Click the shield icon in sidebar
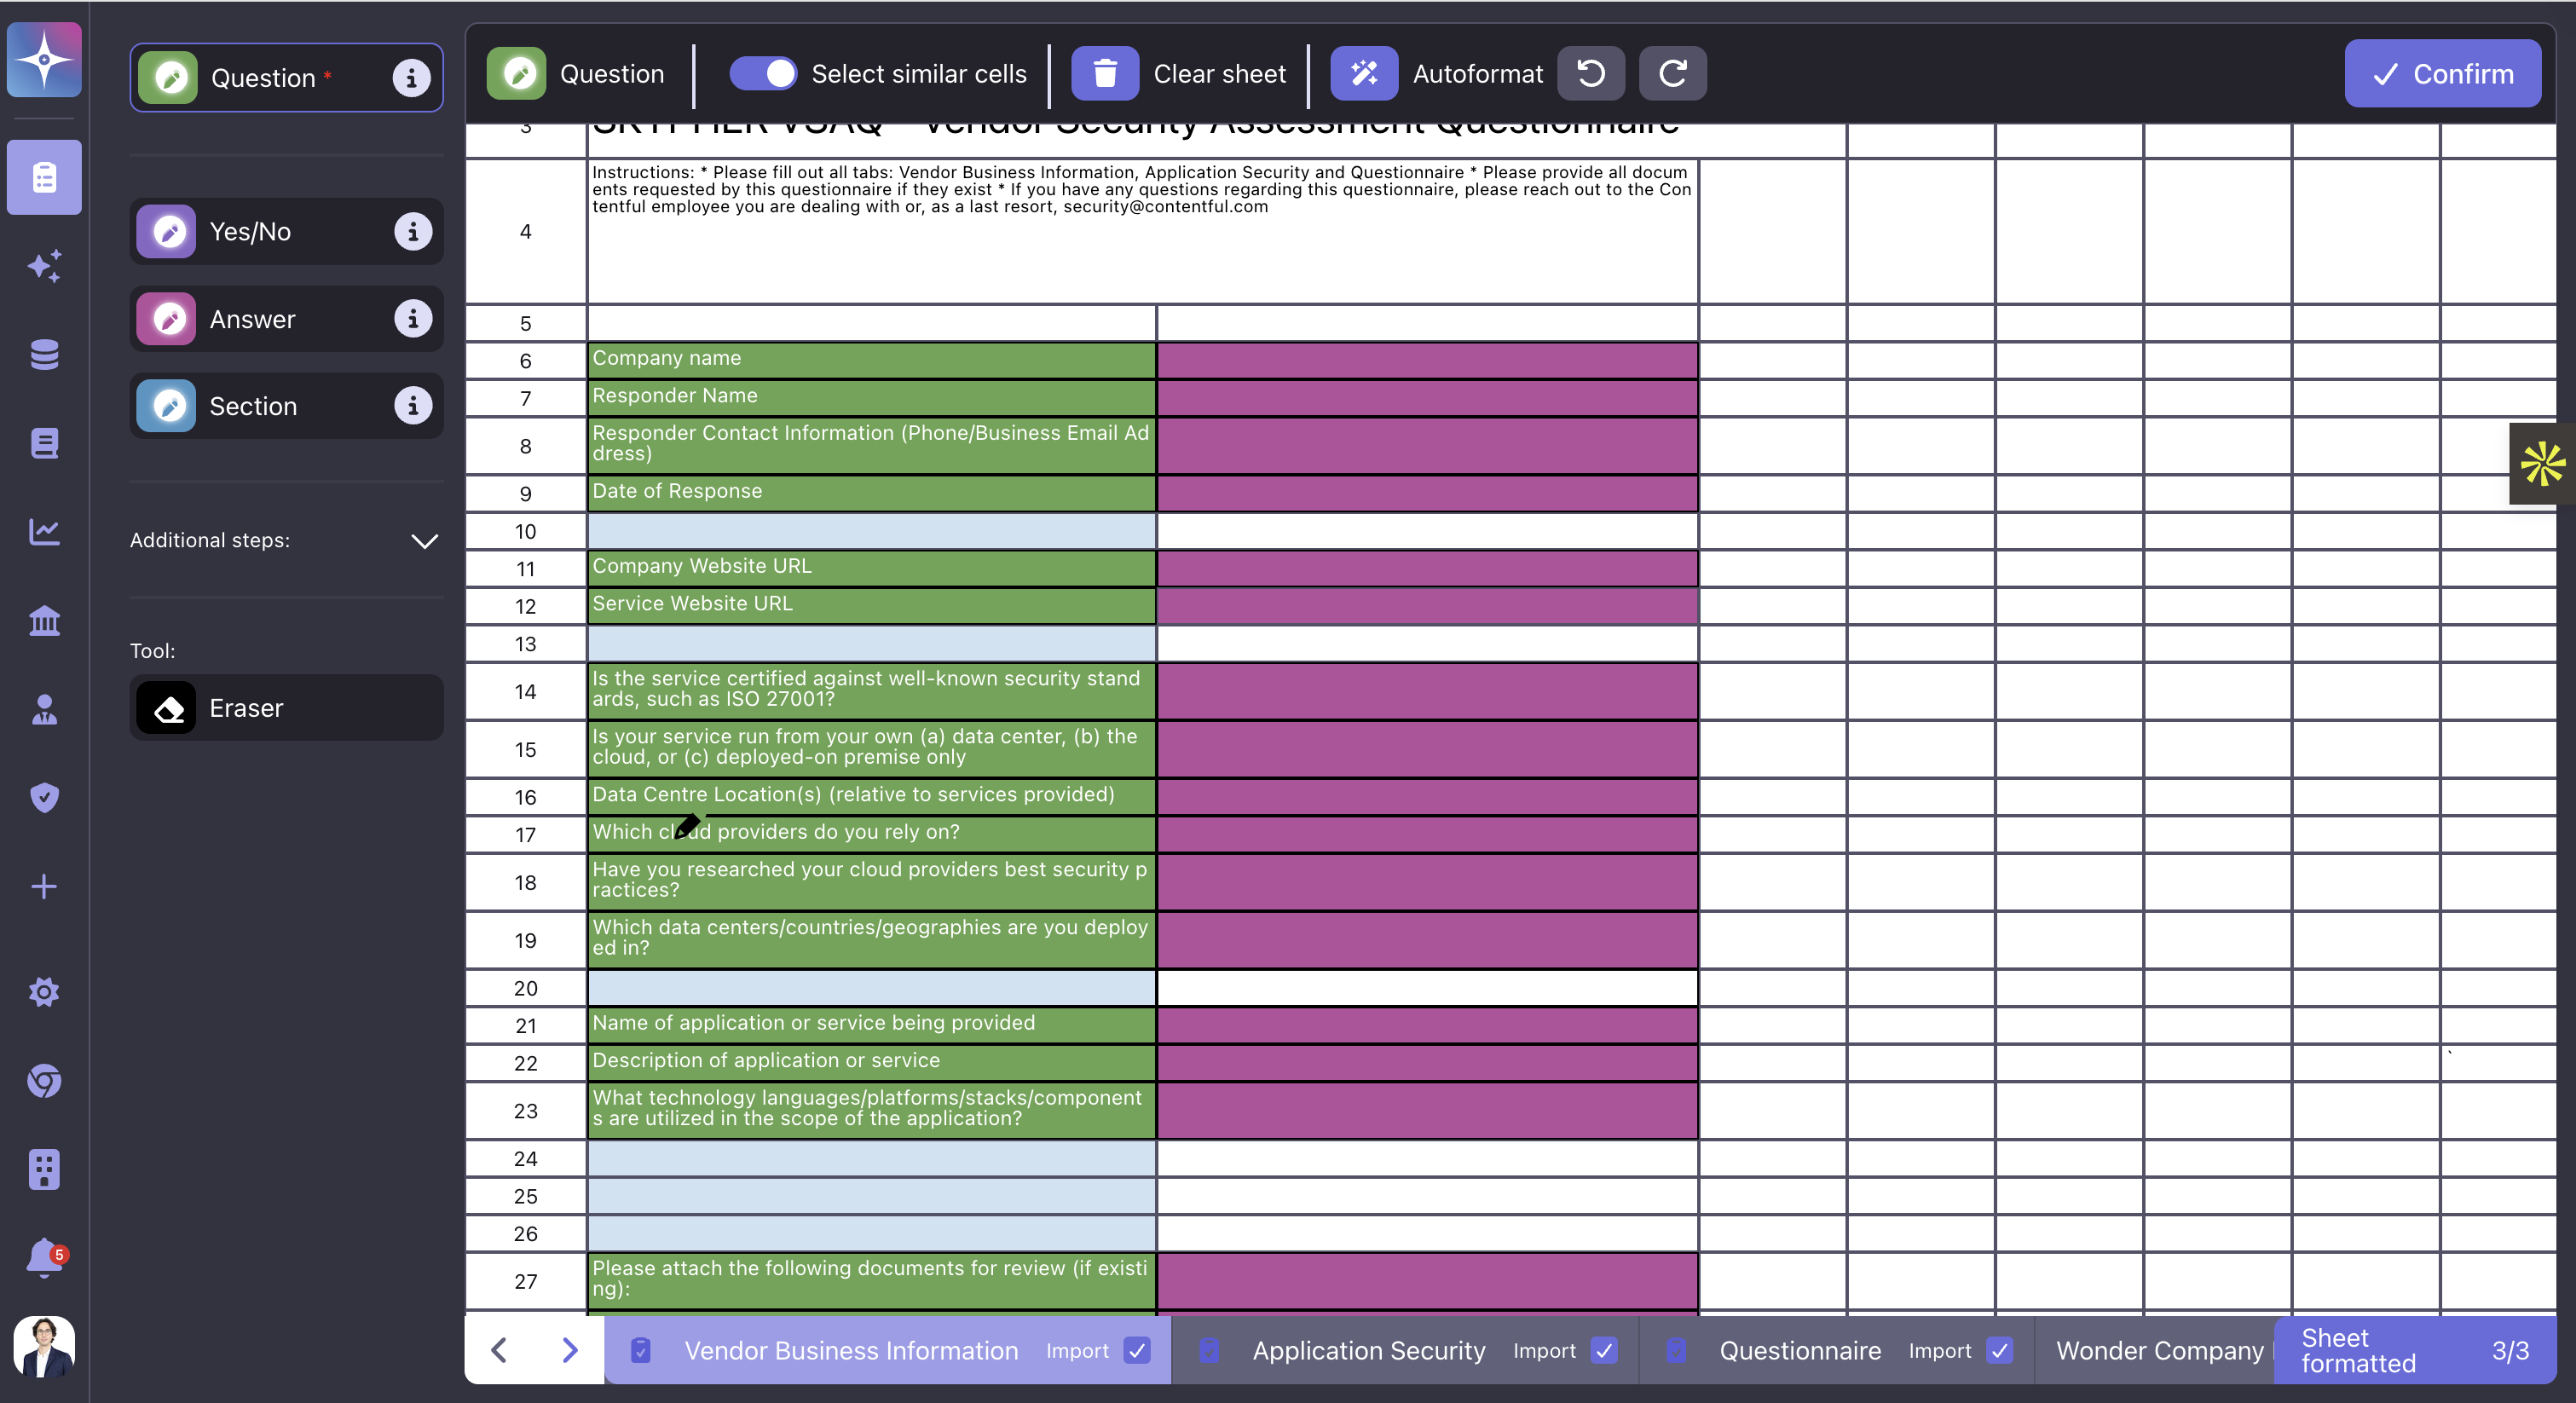The width and height of the screenshot is (2576, 1403). [x=44, y=797]
